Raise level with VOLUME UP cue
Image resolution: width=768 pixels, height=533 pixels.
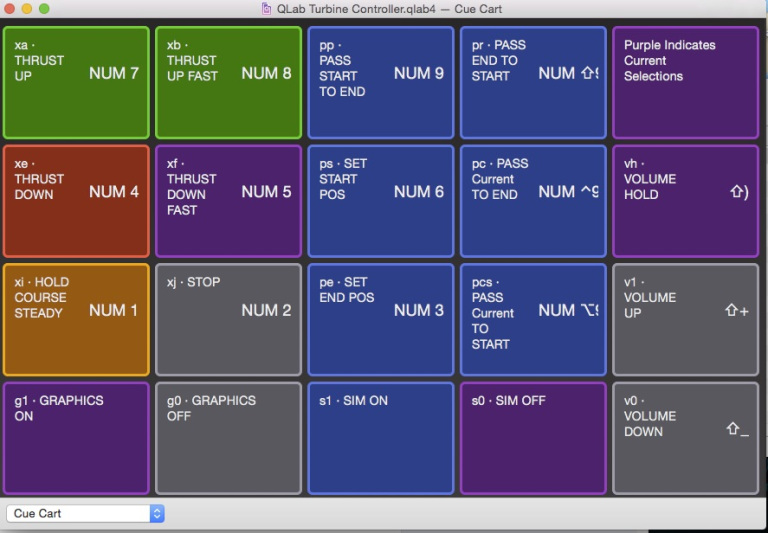click(685, 320)
